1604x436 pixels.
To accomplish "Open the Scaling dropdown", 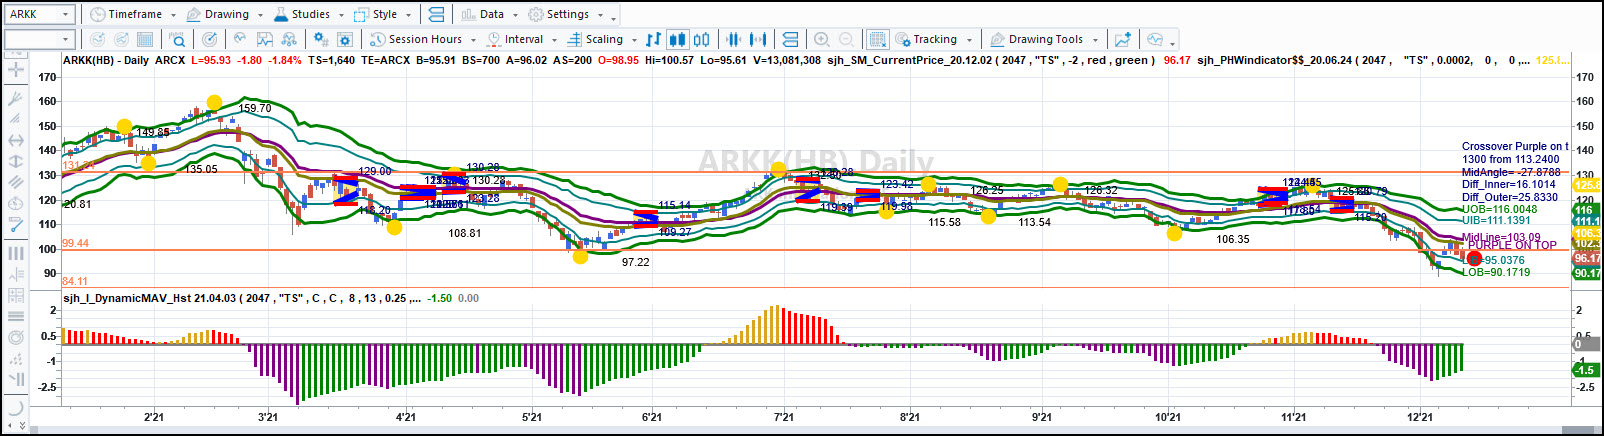I will point(602,39).
